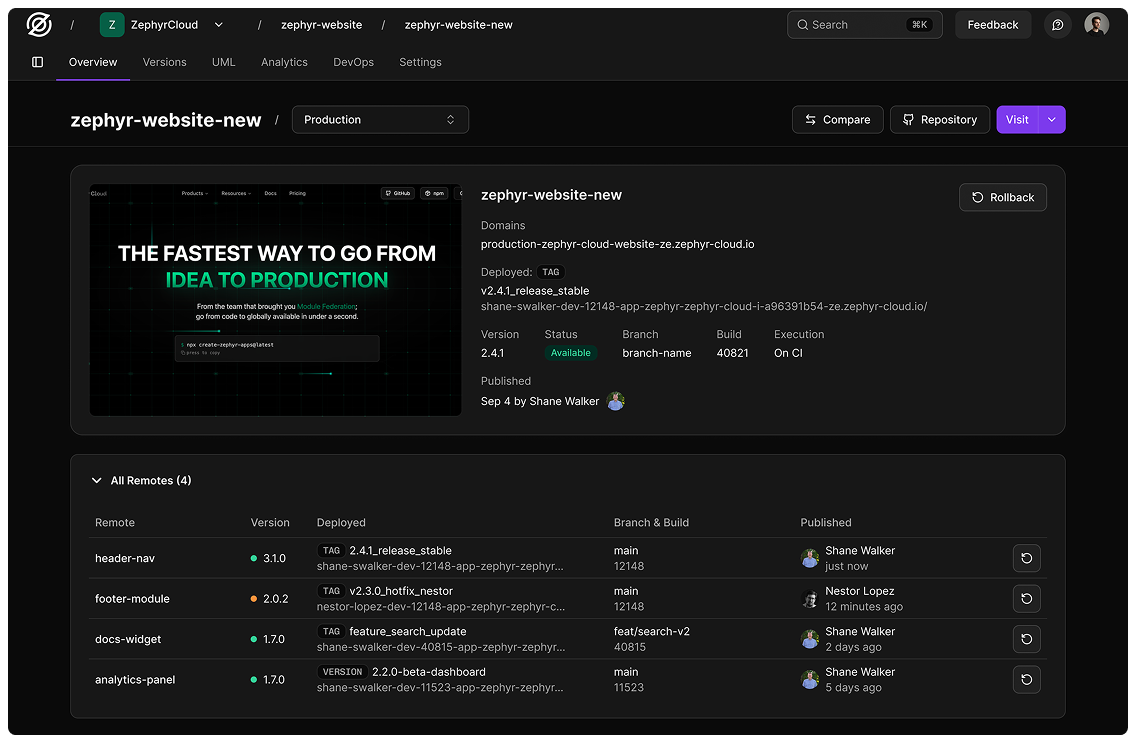The image size is (1136, 744).
Task: Go to the Analytics tab
Action: coord(284,62)
